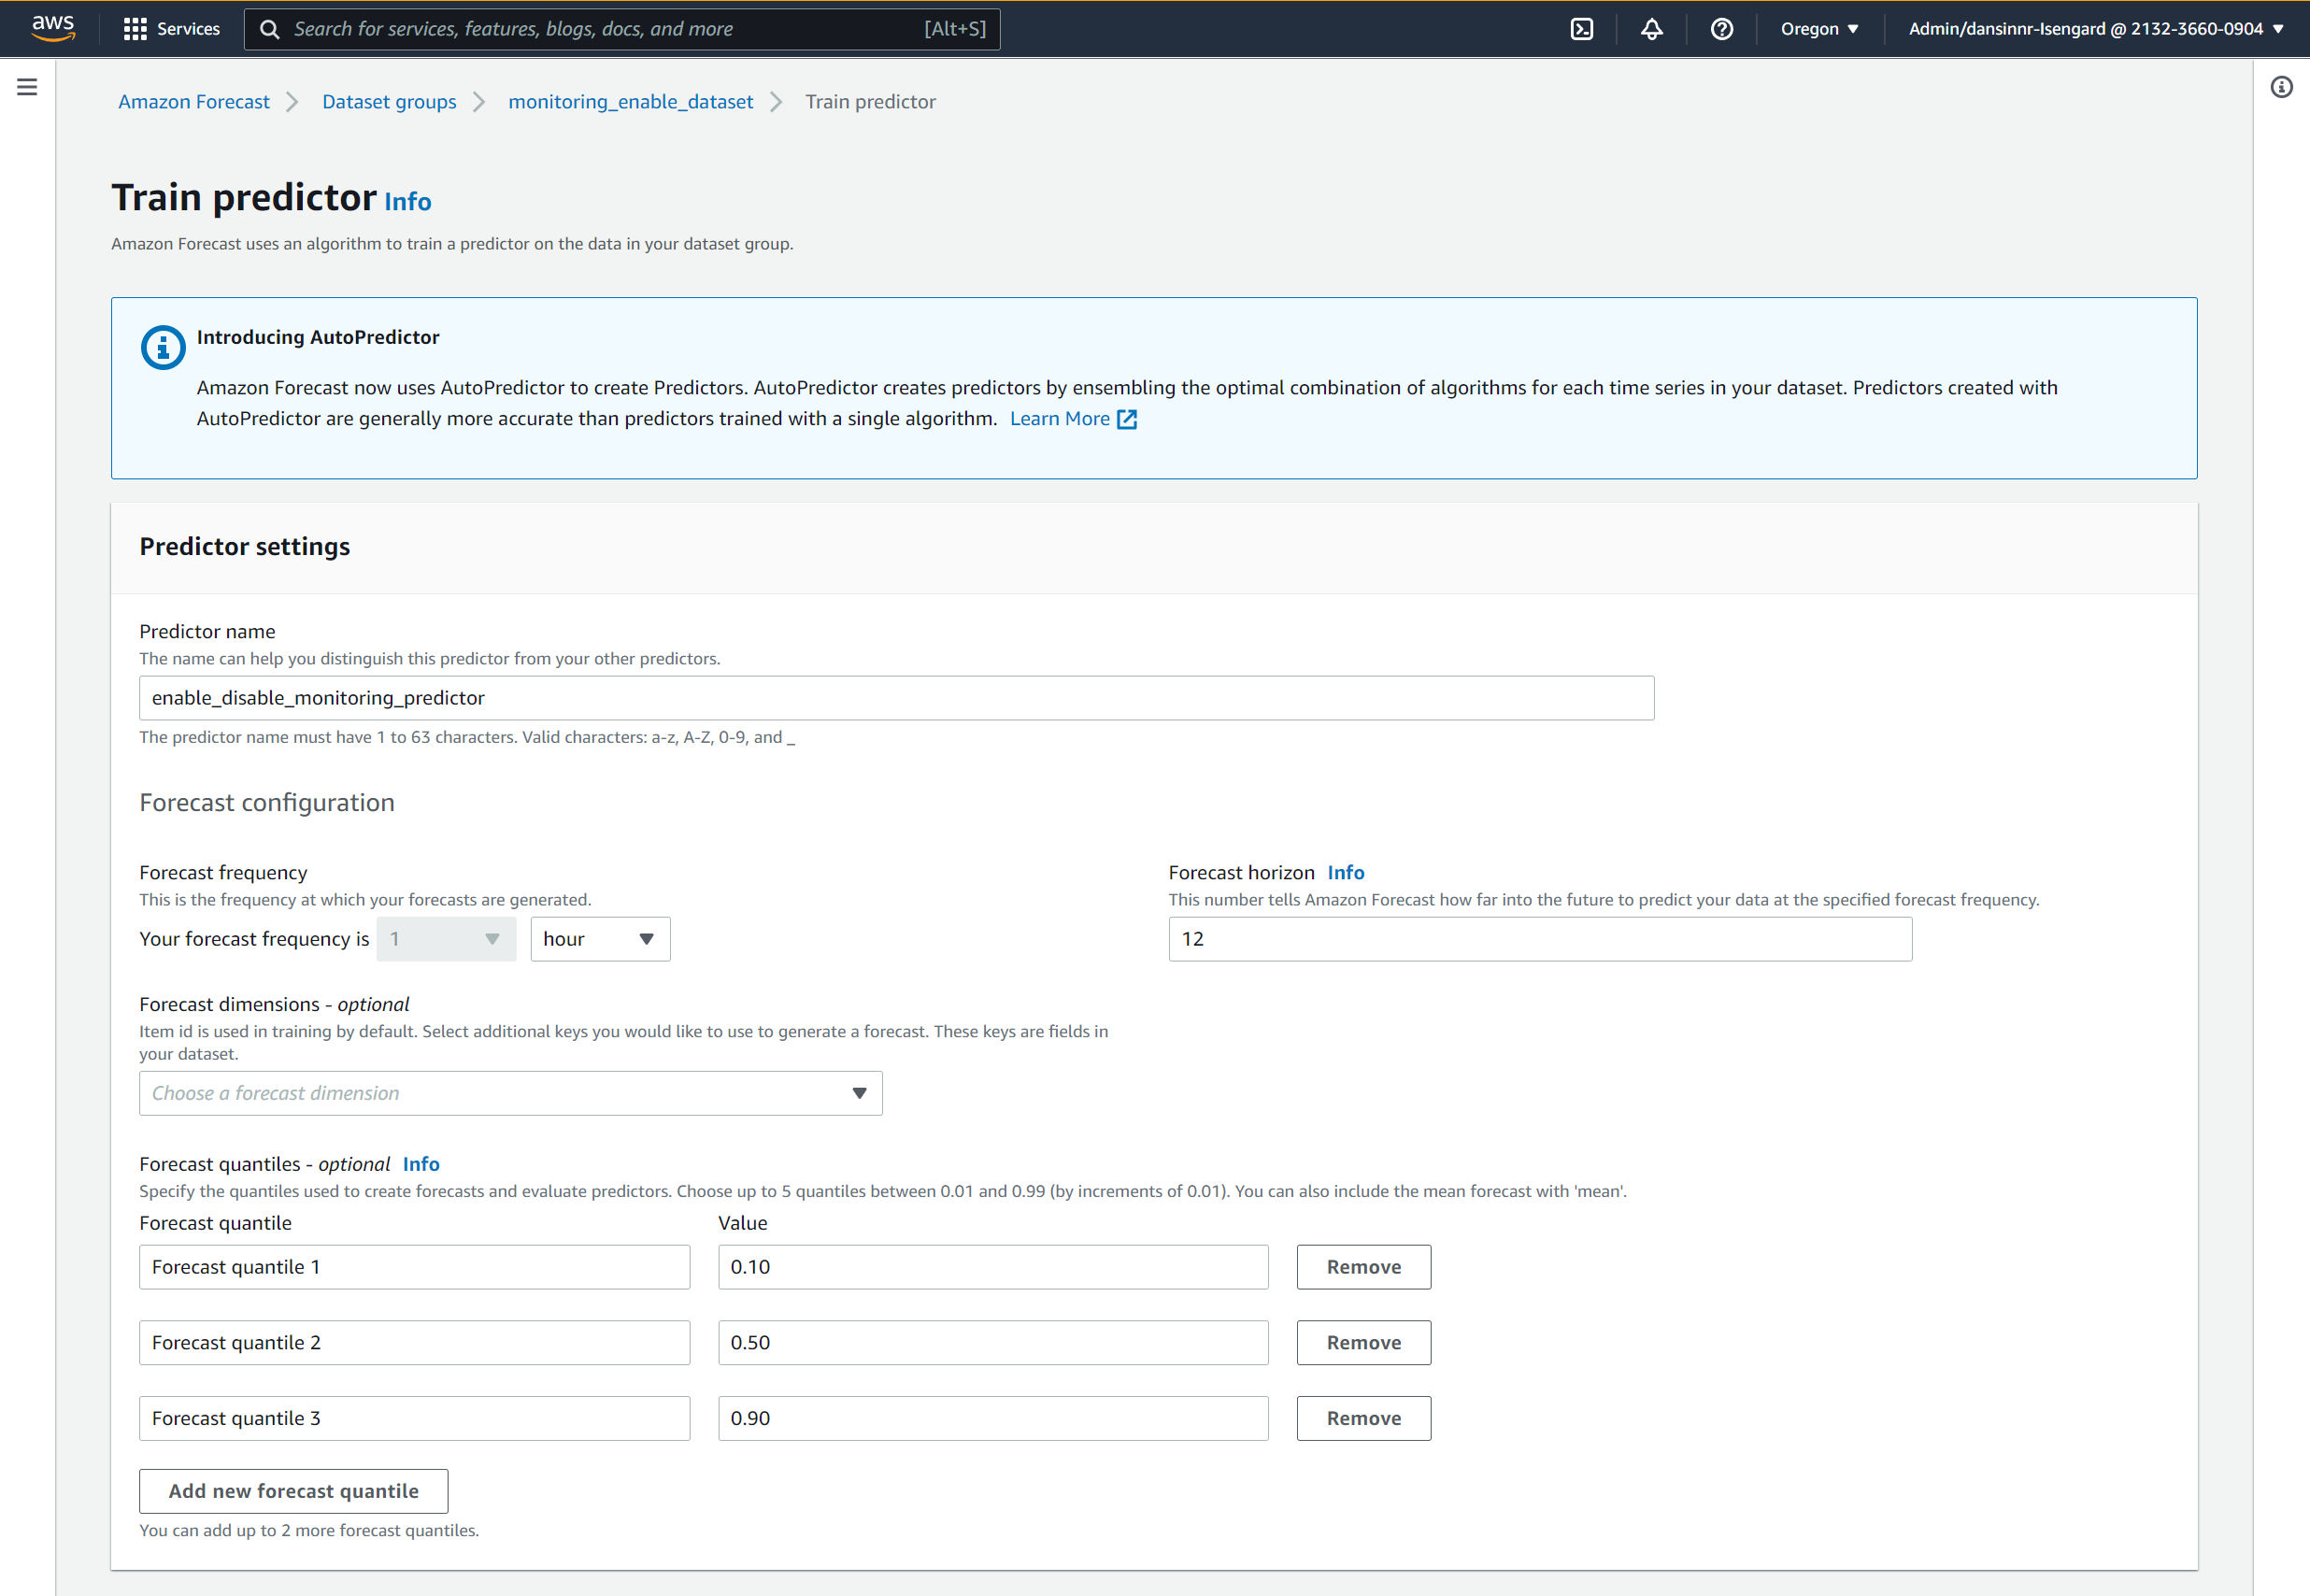This screenshot has height=1596, width=2310.
Task: Click the AWS logo home icon
Action: pyautogui.click(x=52, y=28)
